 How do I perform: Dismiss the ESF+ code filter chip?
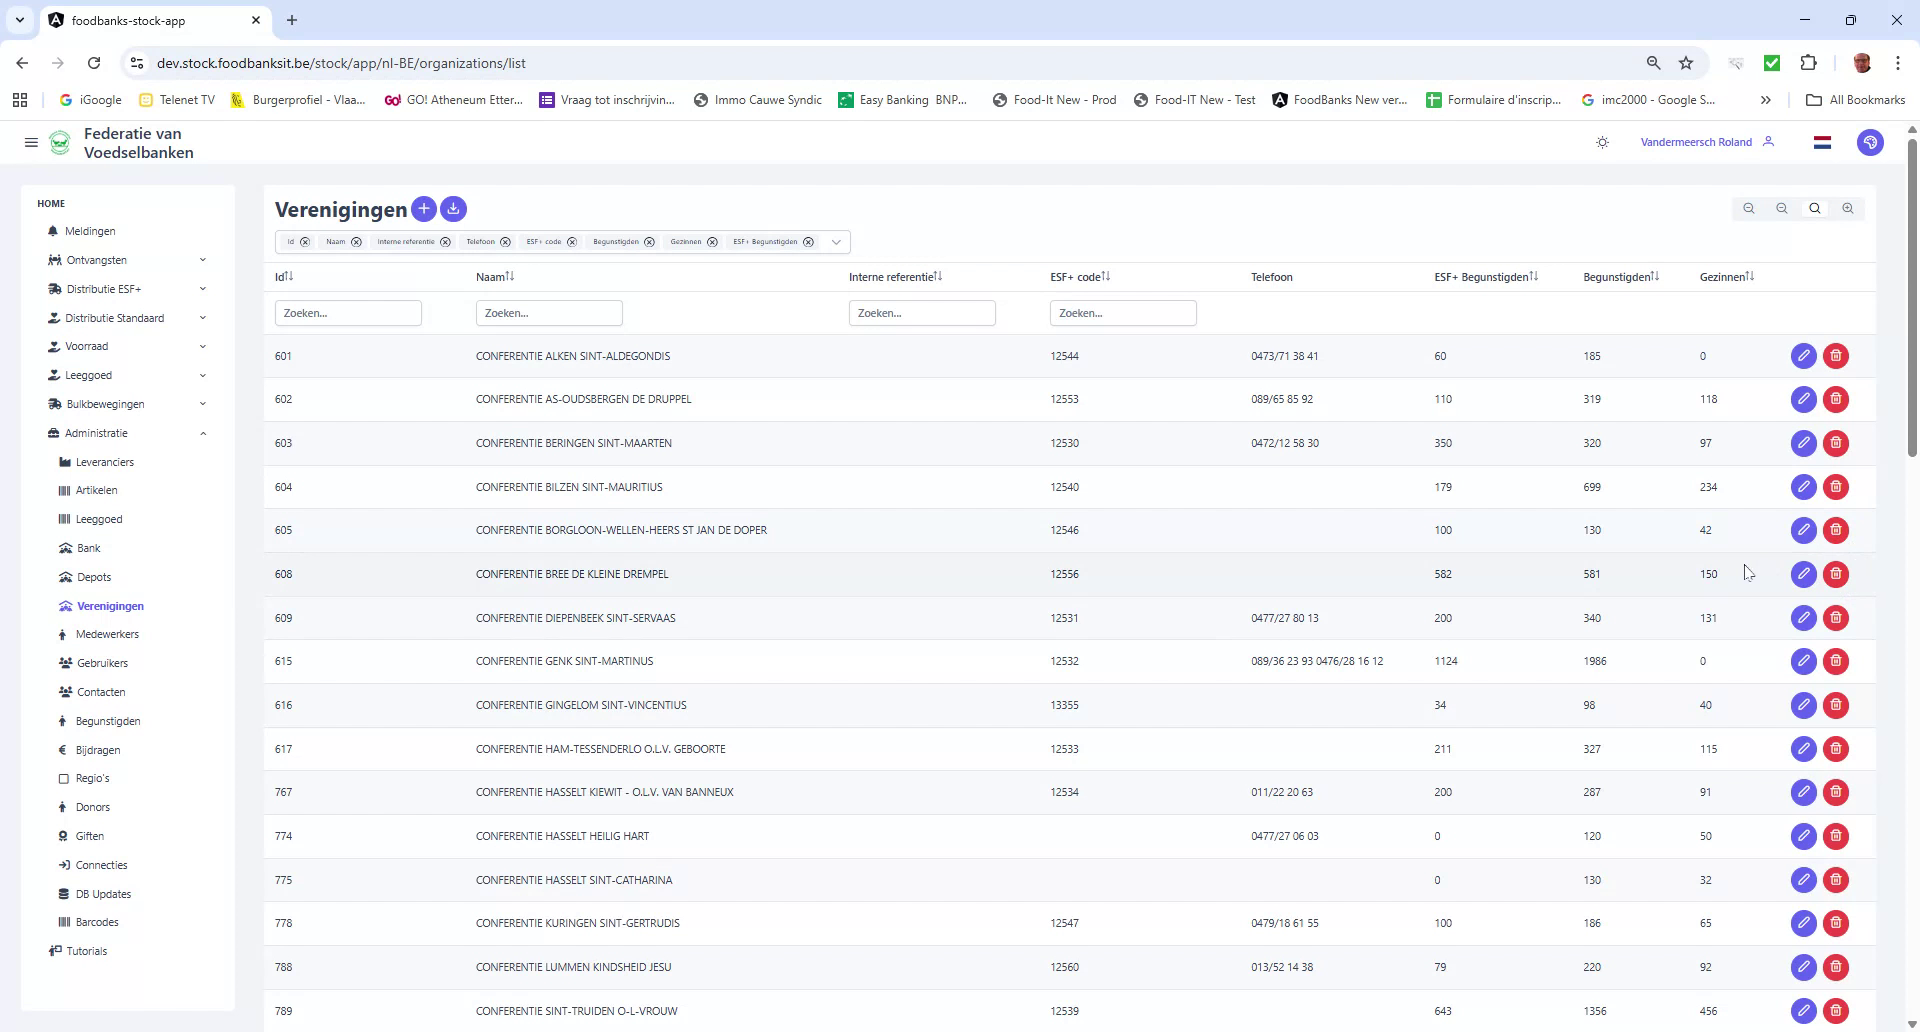click(571, 241)
